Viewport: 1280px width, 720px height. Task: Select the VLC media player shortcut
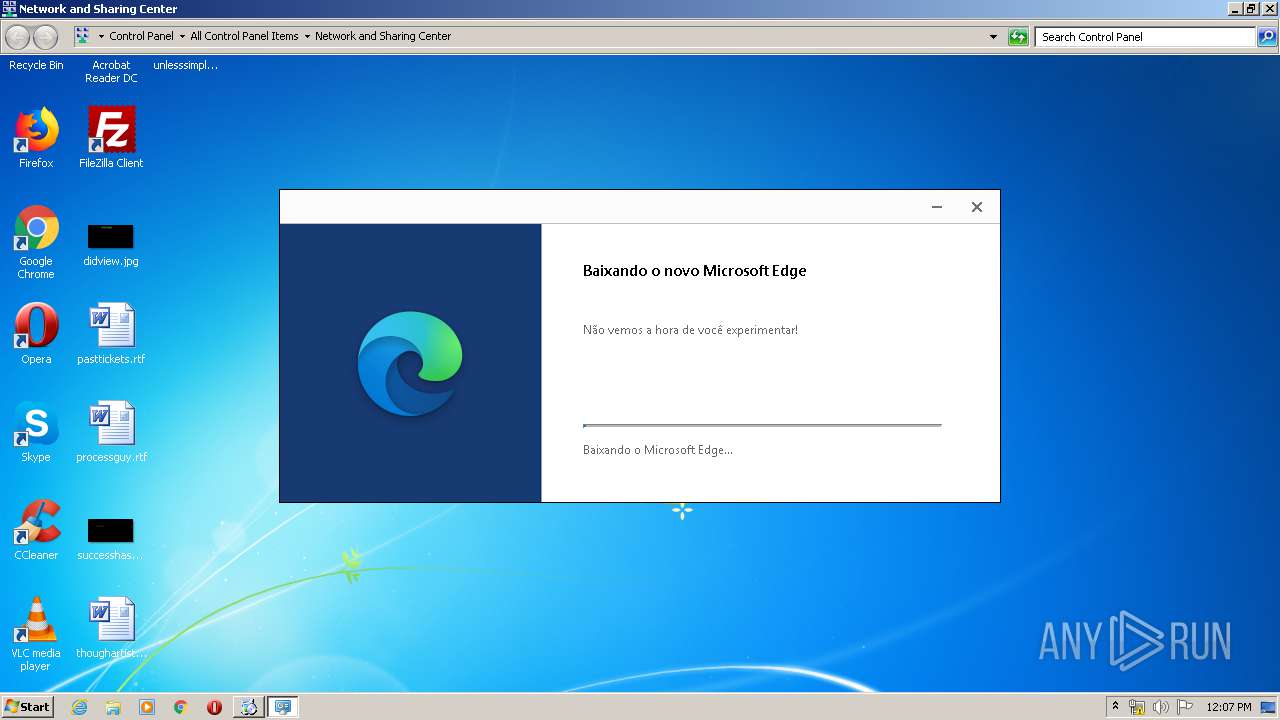(36, 634)
